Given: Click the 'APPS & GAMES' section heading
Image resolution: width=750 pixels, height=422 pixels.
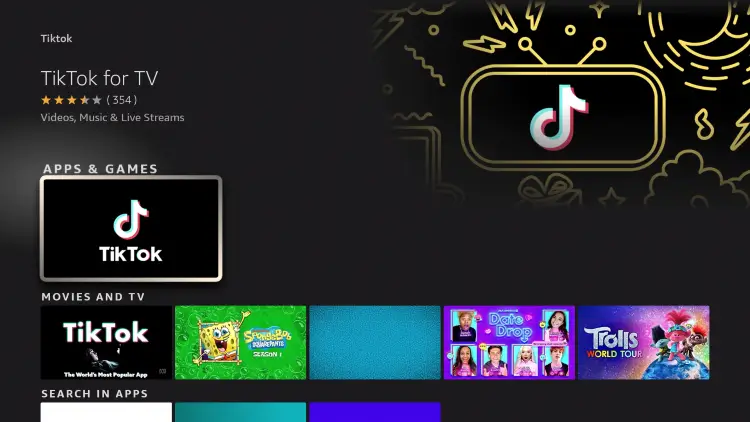Looking at the screenshot, I should pyautogui.click(x=100, y=169).
